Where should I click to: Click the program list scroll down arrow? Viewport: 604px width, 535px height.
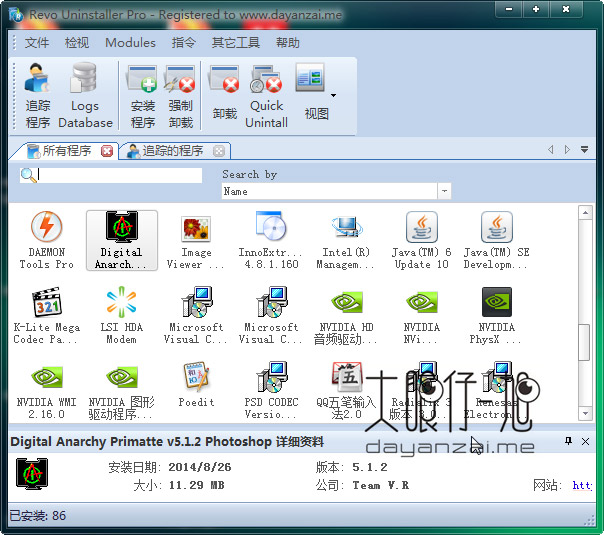[585, 414]
